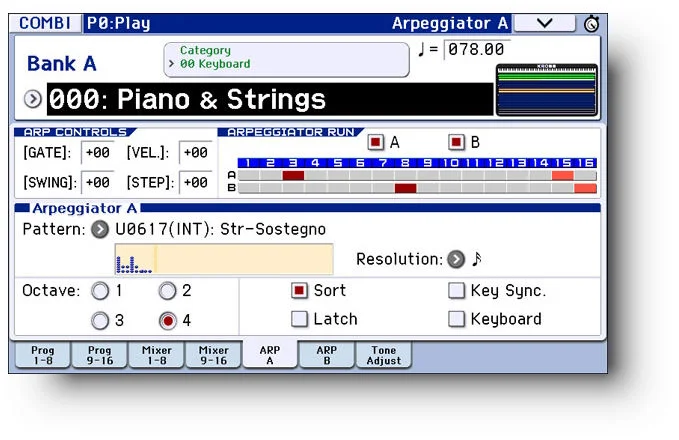Switch to ARP B tab
Image resolution: width=679 pixels, height=440 pixels.
click(x=327, y=355)
